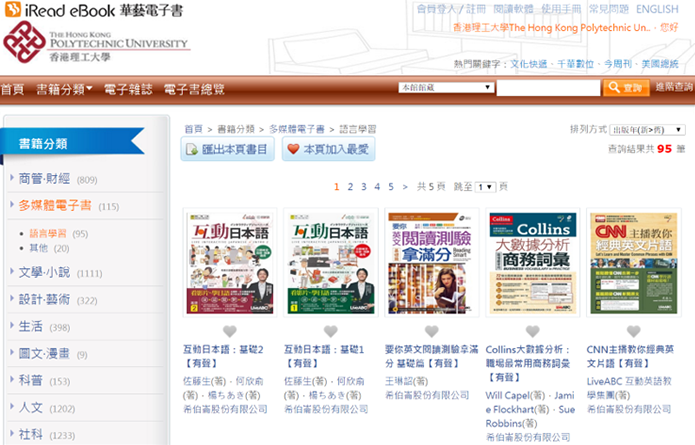Open the 書籍分類 navigation dropdown menu
Screen dimensions: 695x445
click(64, 90)
